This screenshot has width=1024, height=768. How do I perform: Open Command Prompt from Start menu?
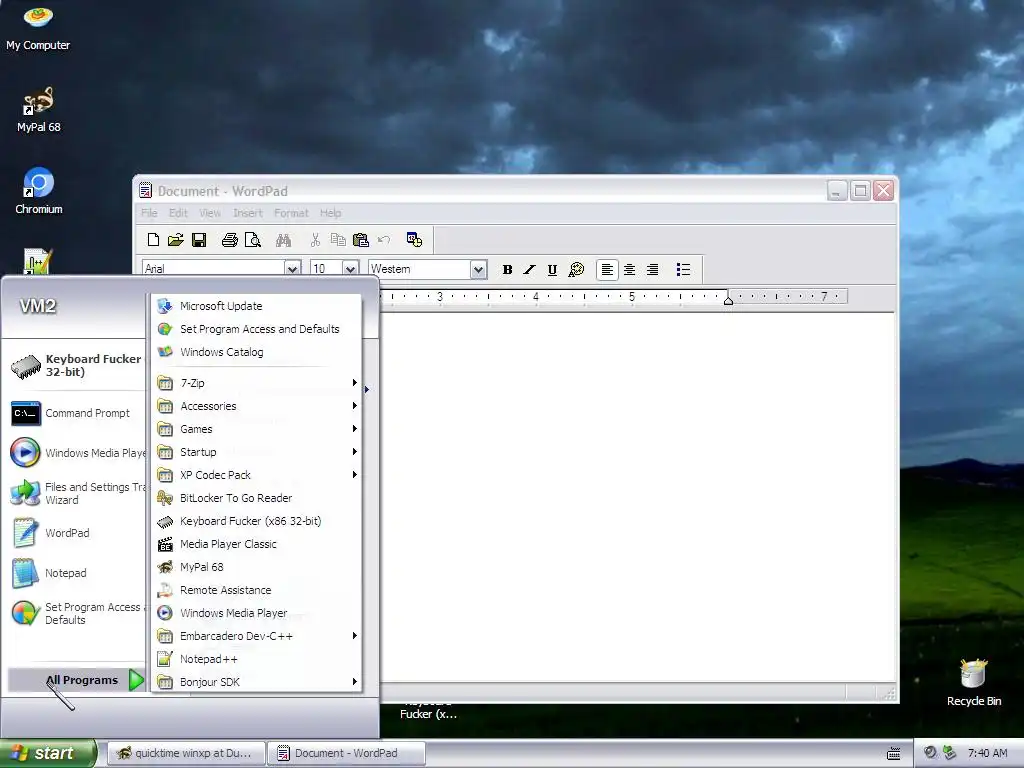[76, 413]
